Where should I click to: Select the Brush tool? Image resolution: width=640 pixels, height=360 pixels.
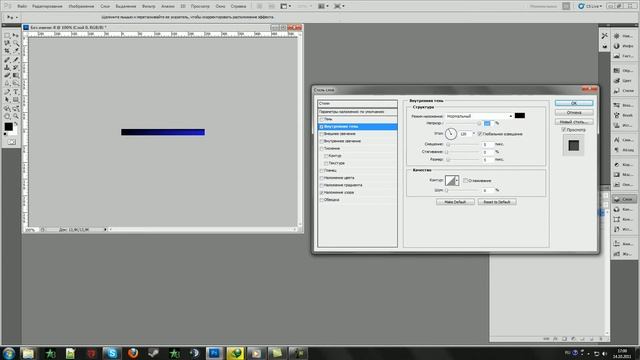(16, 60)
